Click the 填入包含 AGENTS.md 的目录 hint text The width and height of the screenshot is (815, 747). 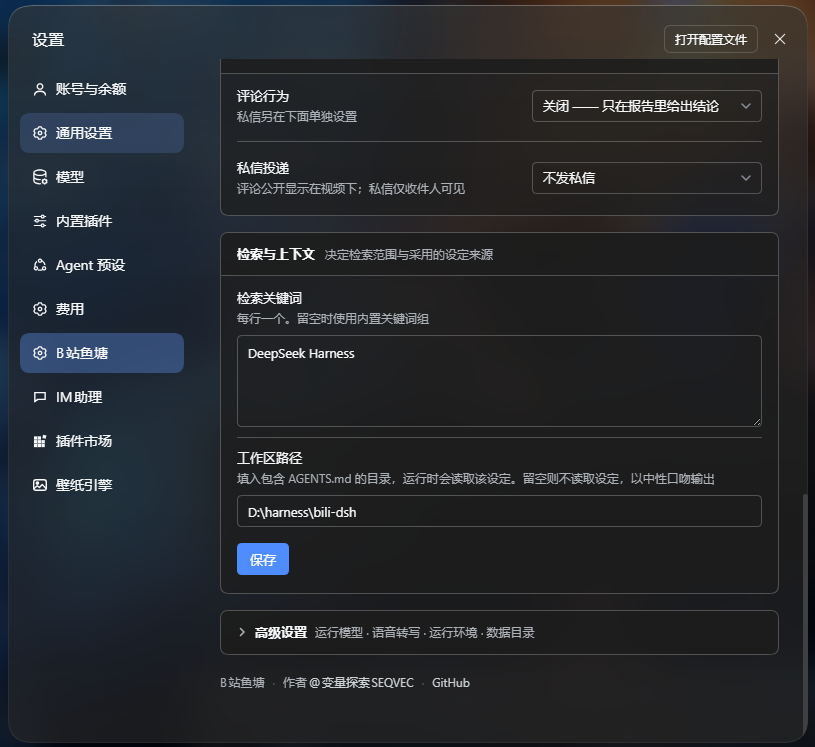point(476,478)
